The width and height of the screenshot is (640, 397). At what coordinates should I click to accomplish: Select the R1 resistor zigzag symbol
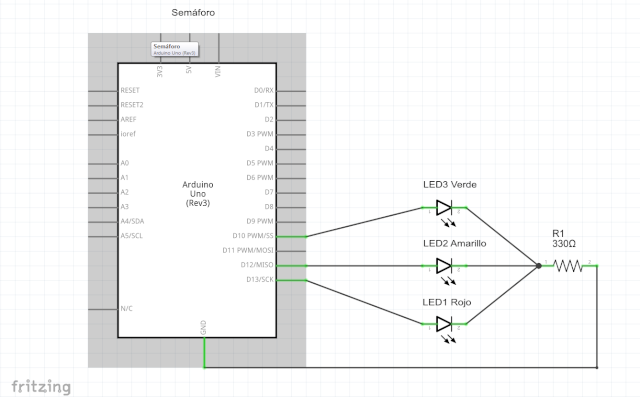pyautogui.click(x=568, y=266)
